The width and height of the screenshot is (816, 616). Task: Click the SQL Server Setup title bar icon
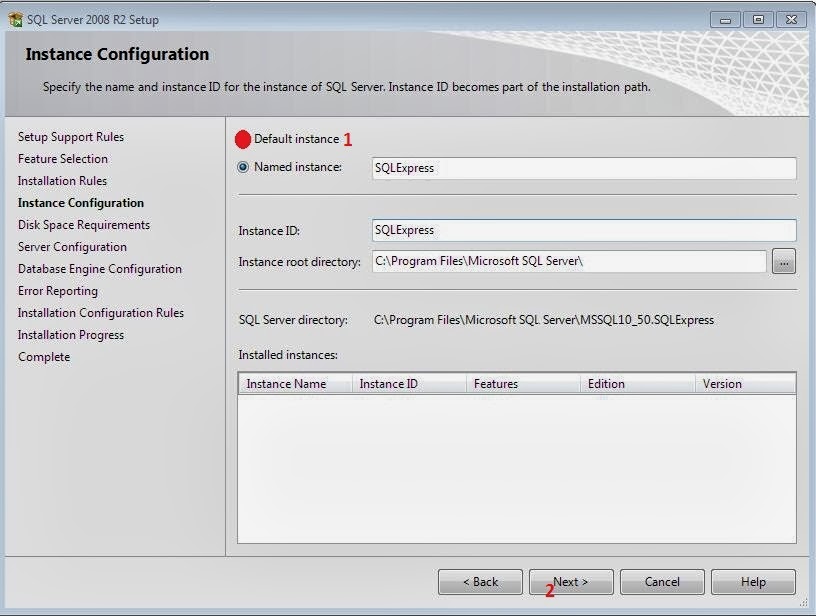[16, 20]
